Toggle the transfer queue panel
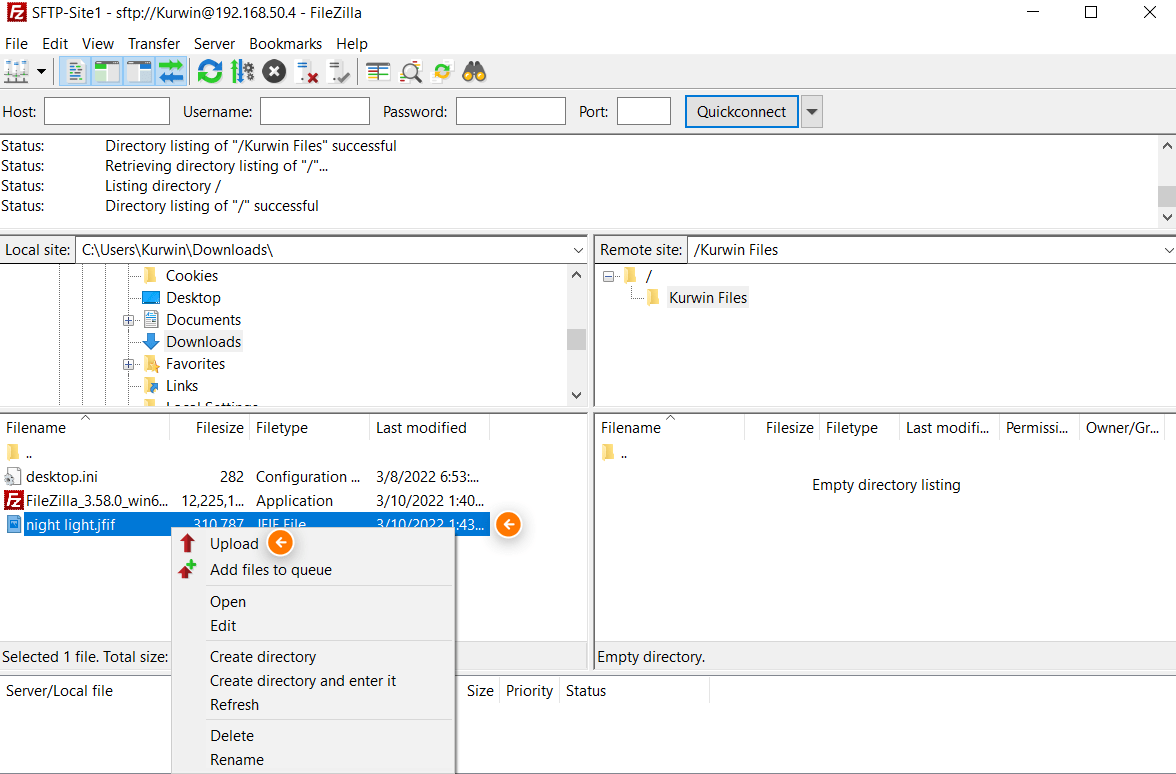This screenshot has width=1176, height=774. coord(171,71)
